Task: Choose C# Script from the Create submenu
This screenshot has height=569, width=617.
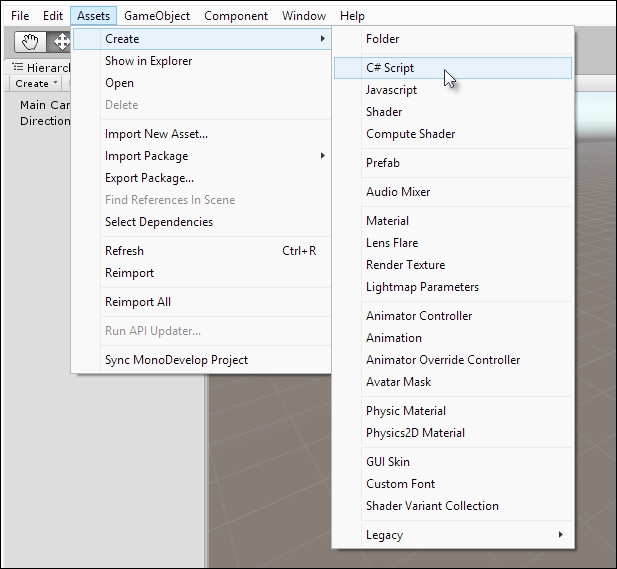Action: coord(390,68)
